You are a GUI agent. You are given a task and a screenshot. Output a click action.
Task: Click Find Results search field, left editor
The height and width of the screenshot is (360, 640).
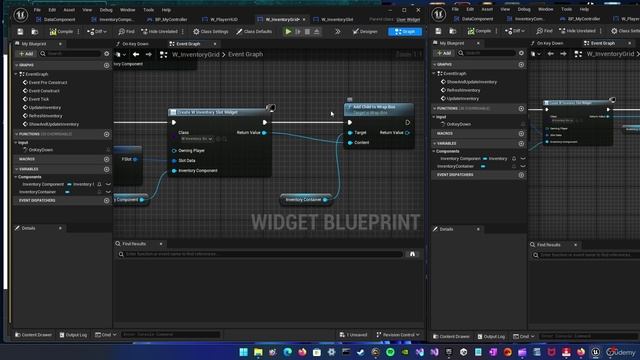(x=260, y=254)
